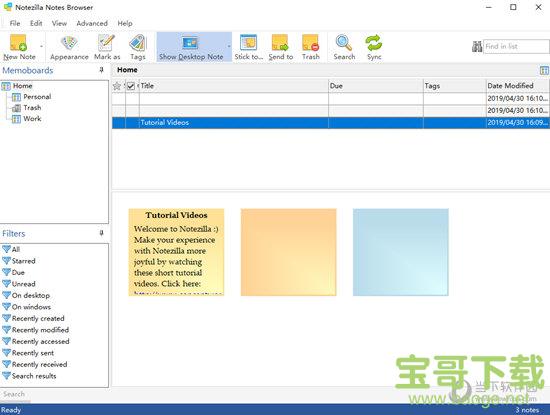Move selected note to Trash via toolbar
This screenshot has width=550, height=415.
tap(311, 47)
